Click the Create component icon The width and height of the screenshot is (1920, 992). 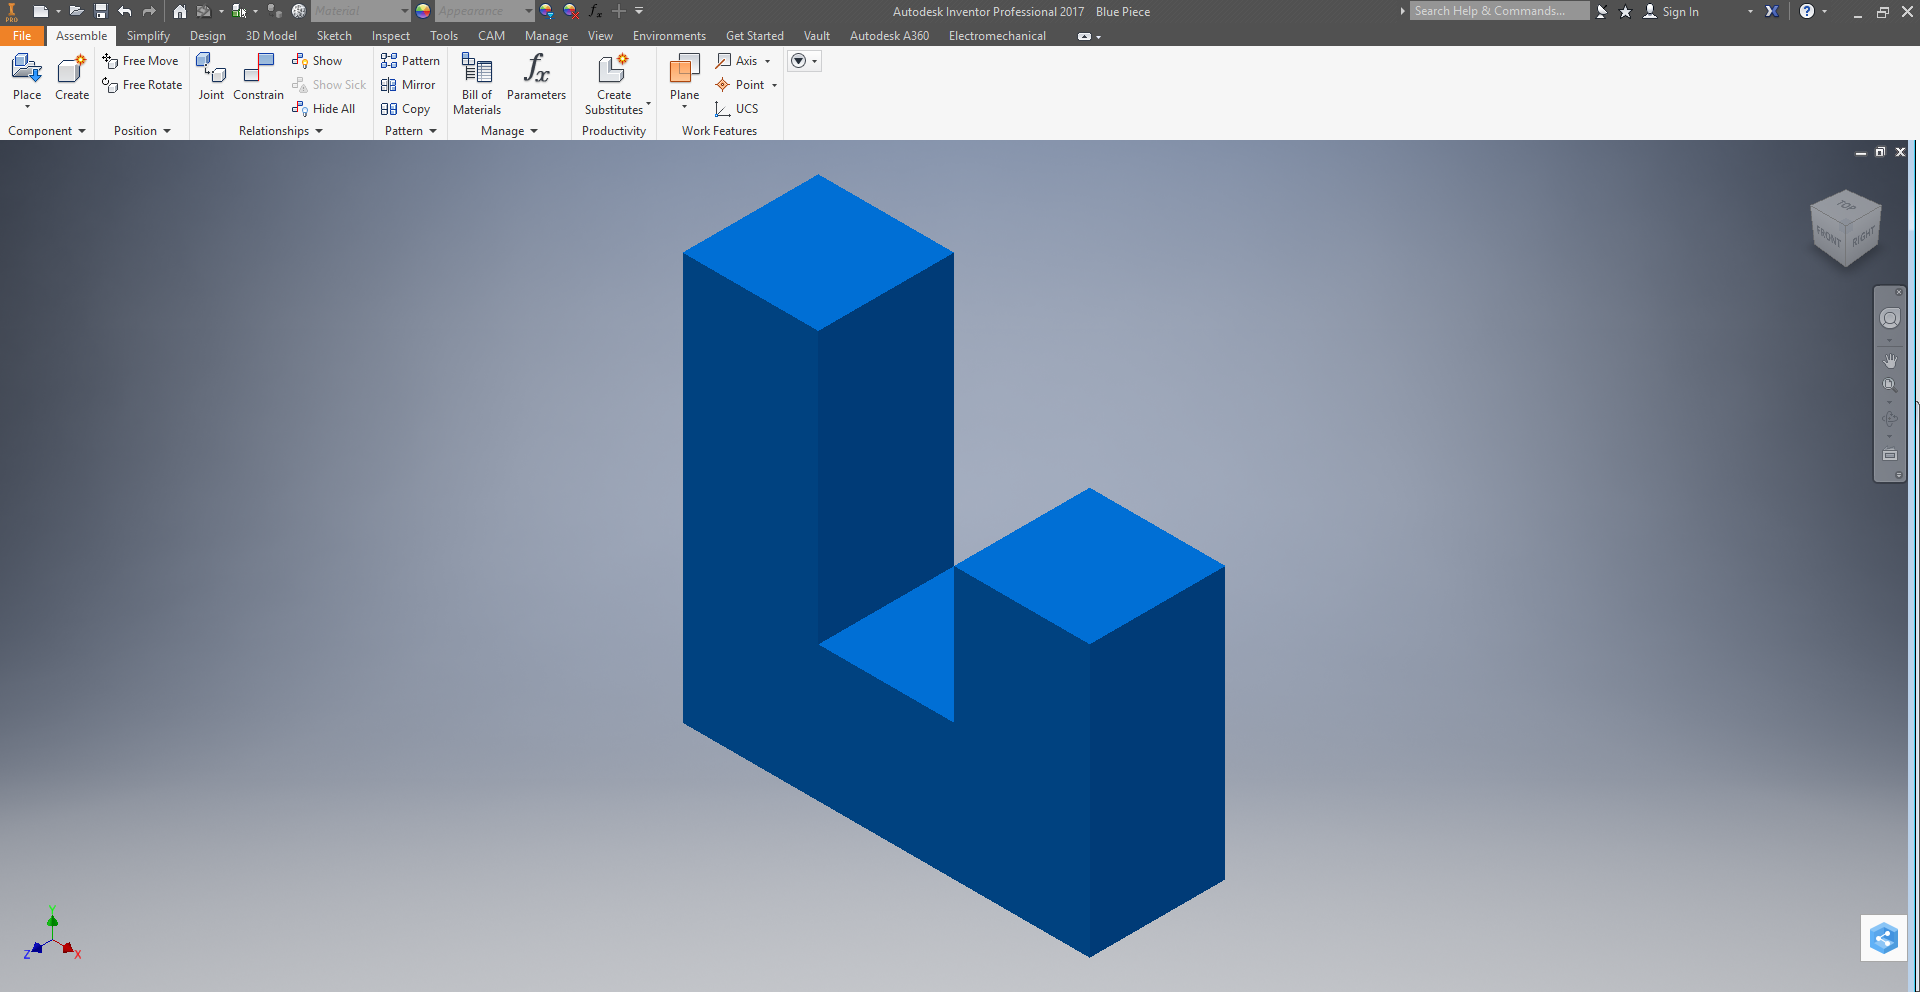(x=71, y=70)
